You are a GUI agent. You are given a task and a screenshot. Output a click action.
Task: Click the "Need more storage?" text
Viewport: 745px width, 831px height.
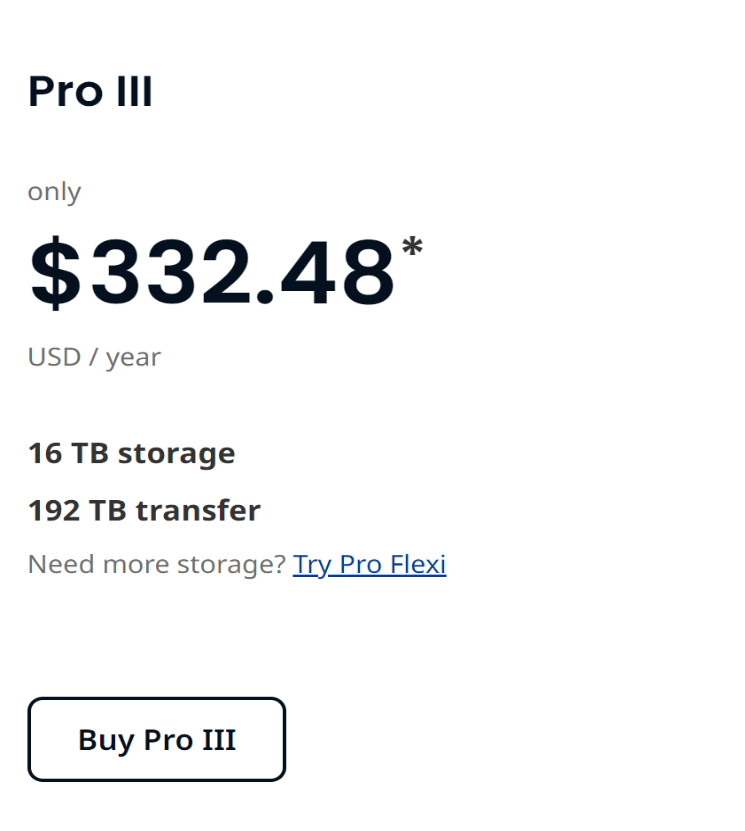157,564
